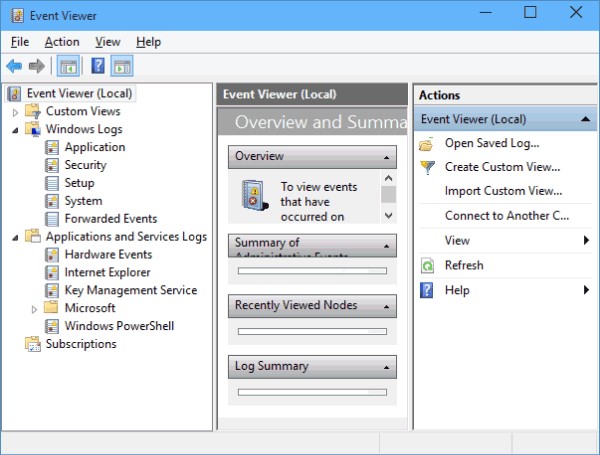Screen dimensions: 600x455
Task: Click the Forward arrow toolbar icon
Action: click(x=36, y=66)
